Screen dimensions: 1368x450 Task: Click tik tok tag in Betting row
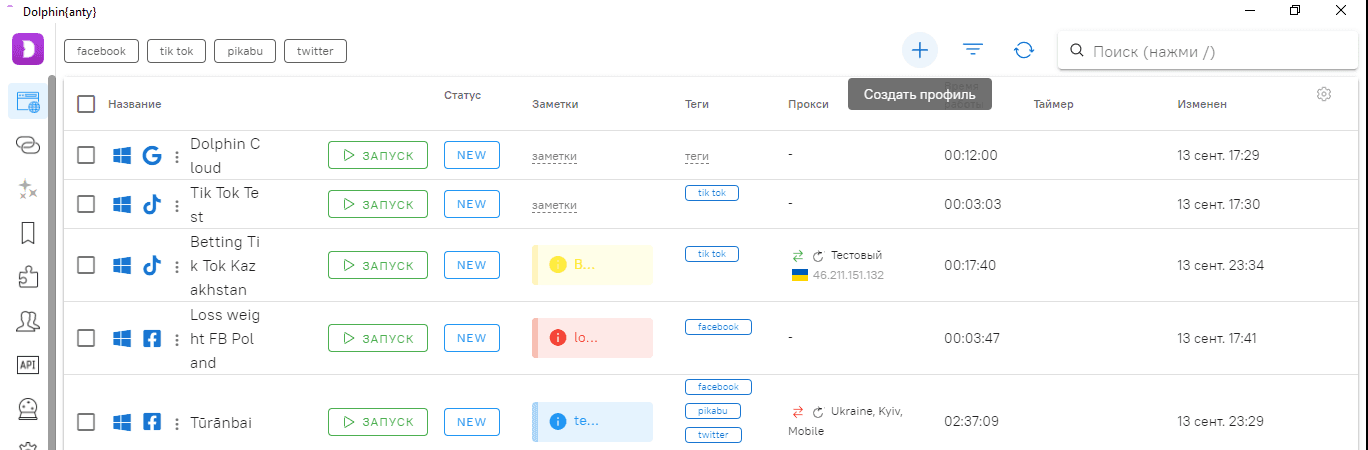pyautogui.click(x=712, y=254)
